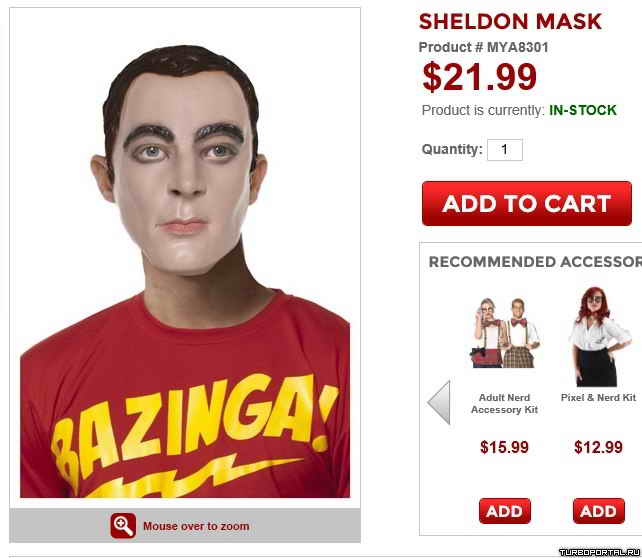Click the magnifier zoom icon
Screen dimensions: 642x558
[123, 526]
